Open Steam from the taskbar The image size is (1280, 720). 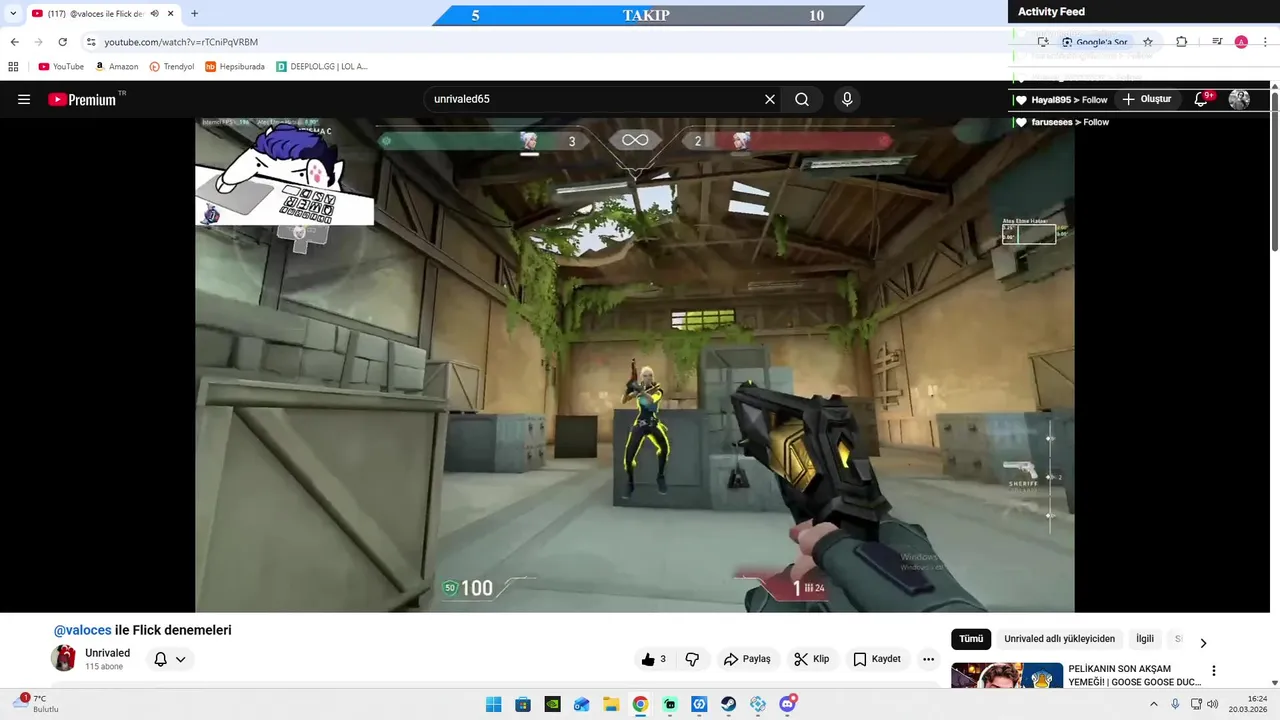728,704
